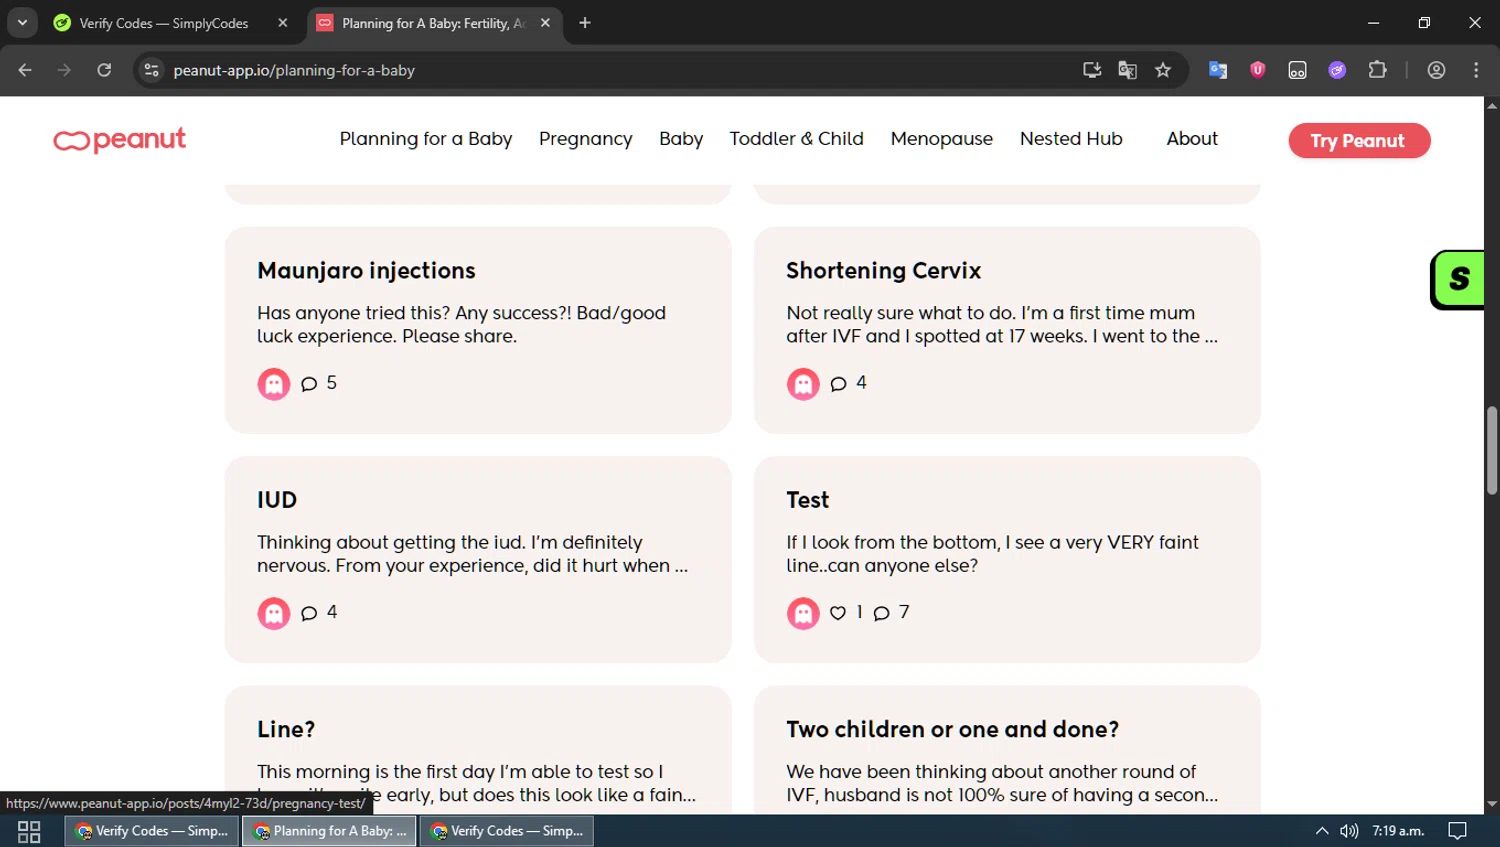Open the notification center icon
Screen dimensions: 1500x847
click(x=1458, y=831)
